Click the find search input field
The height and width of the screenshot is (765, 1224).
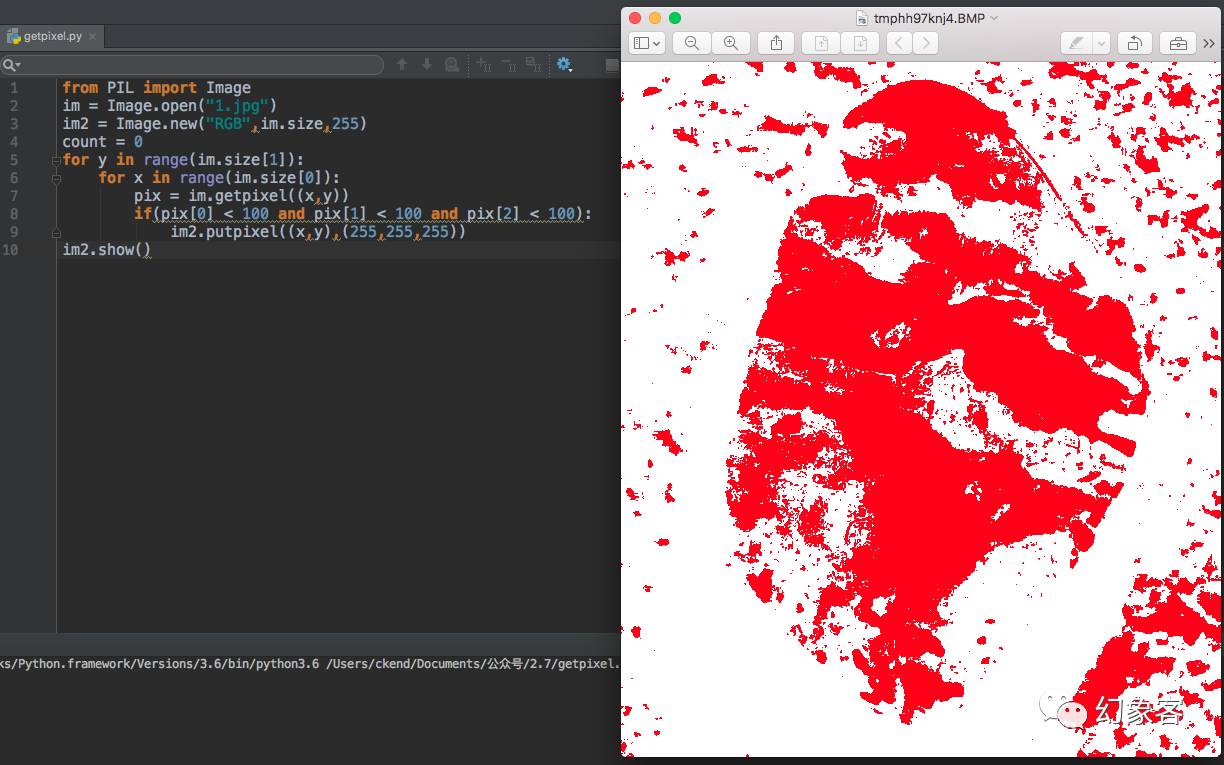tap(200, 65)
